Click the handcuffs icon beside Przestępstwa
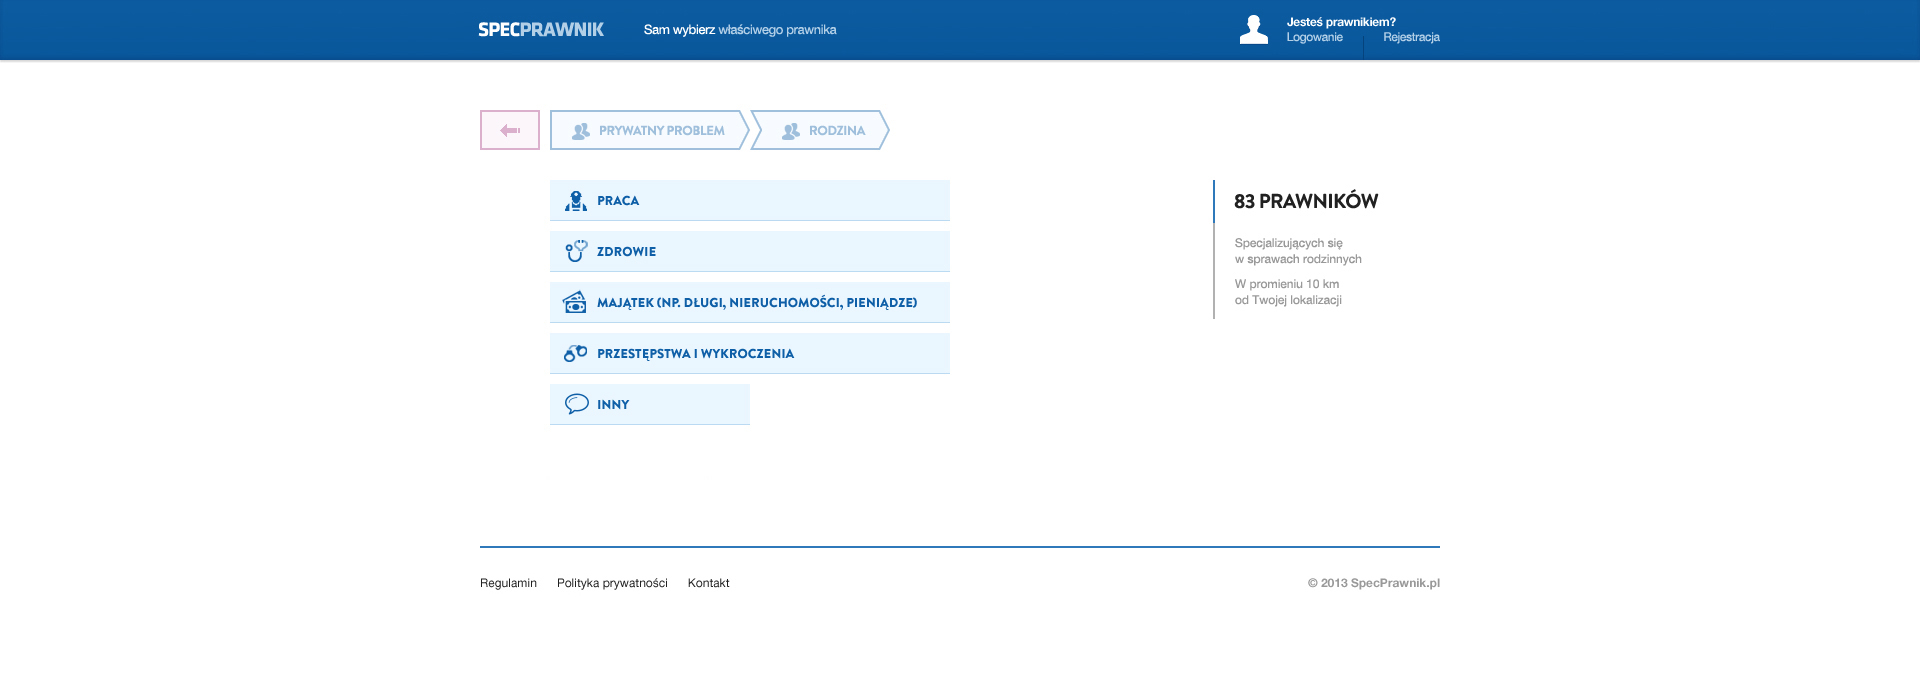 (575, 353)
